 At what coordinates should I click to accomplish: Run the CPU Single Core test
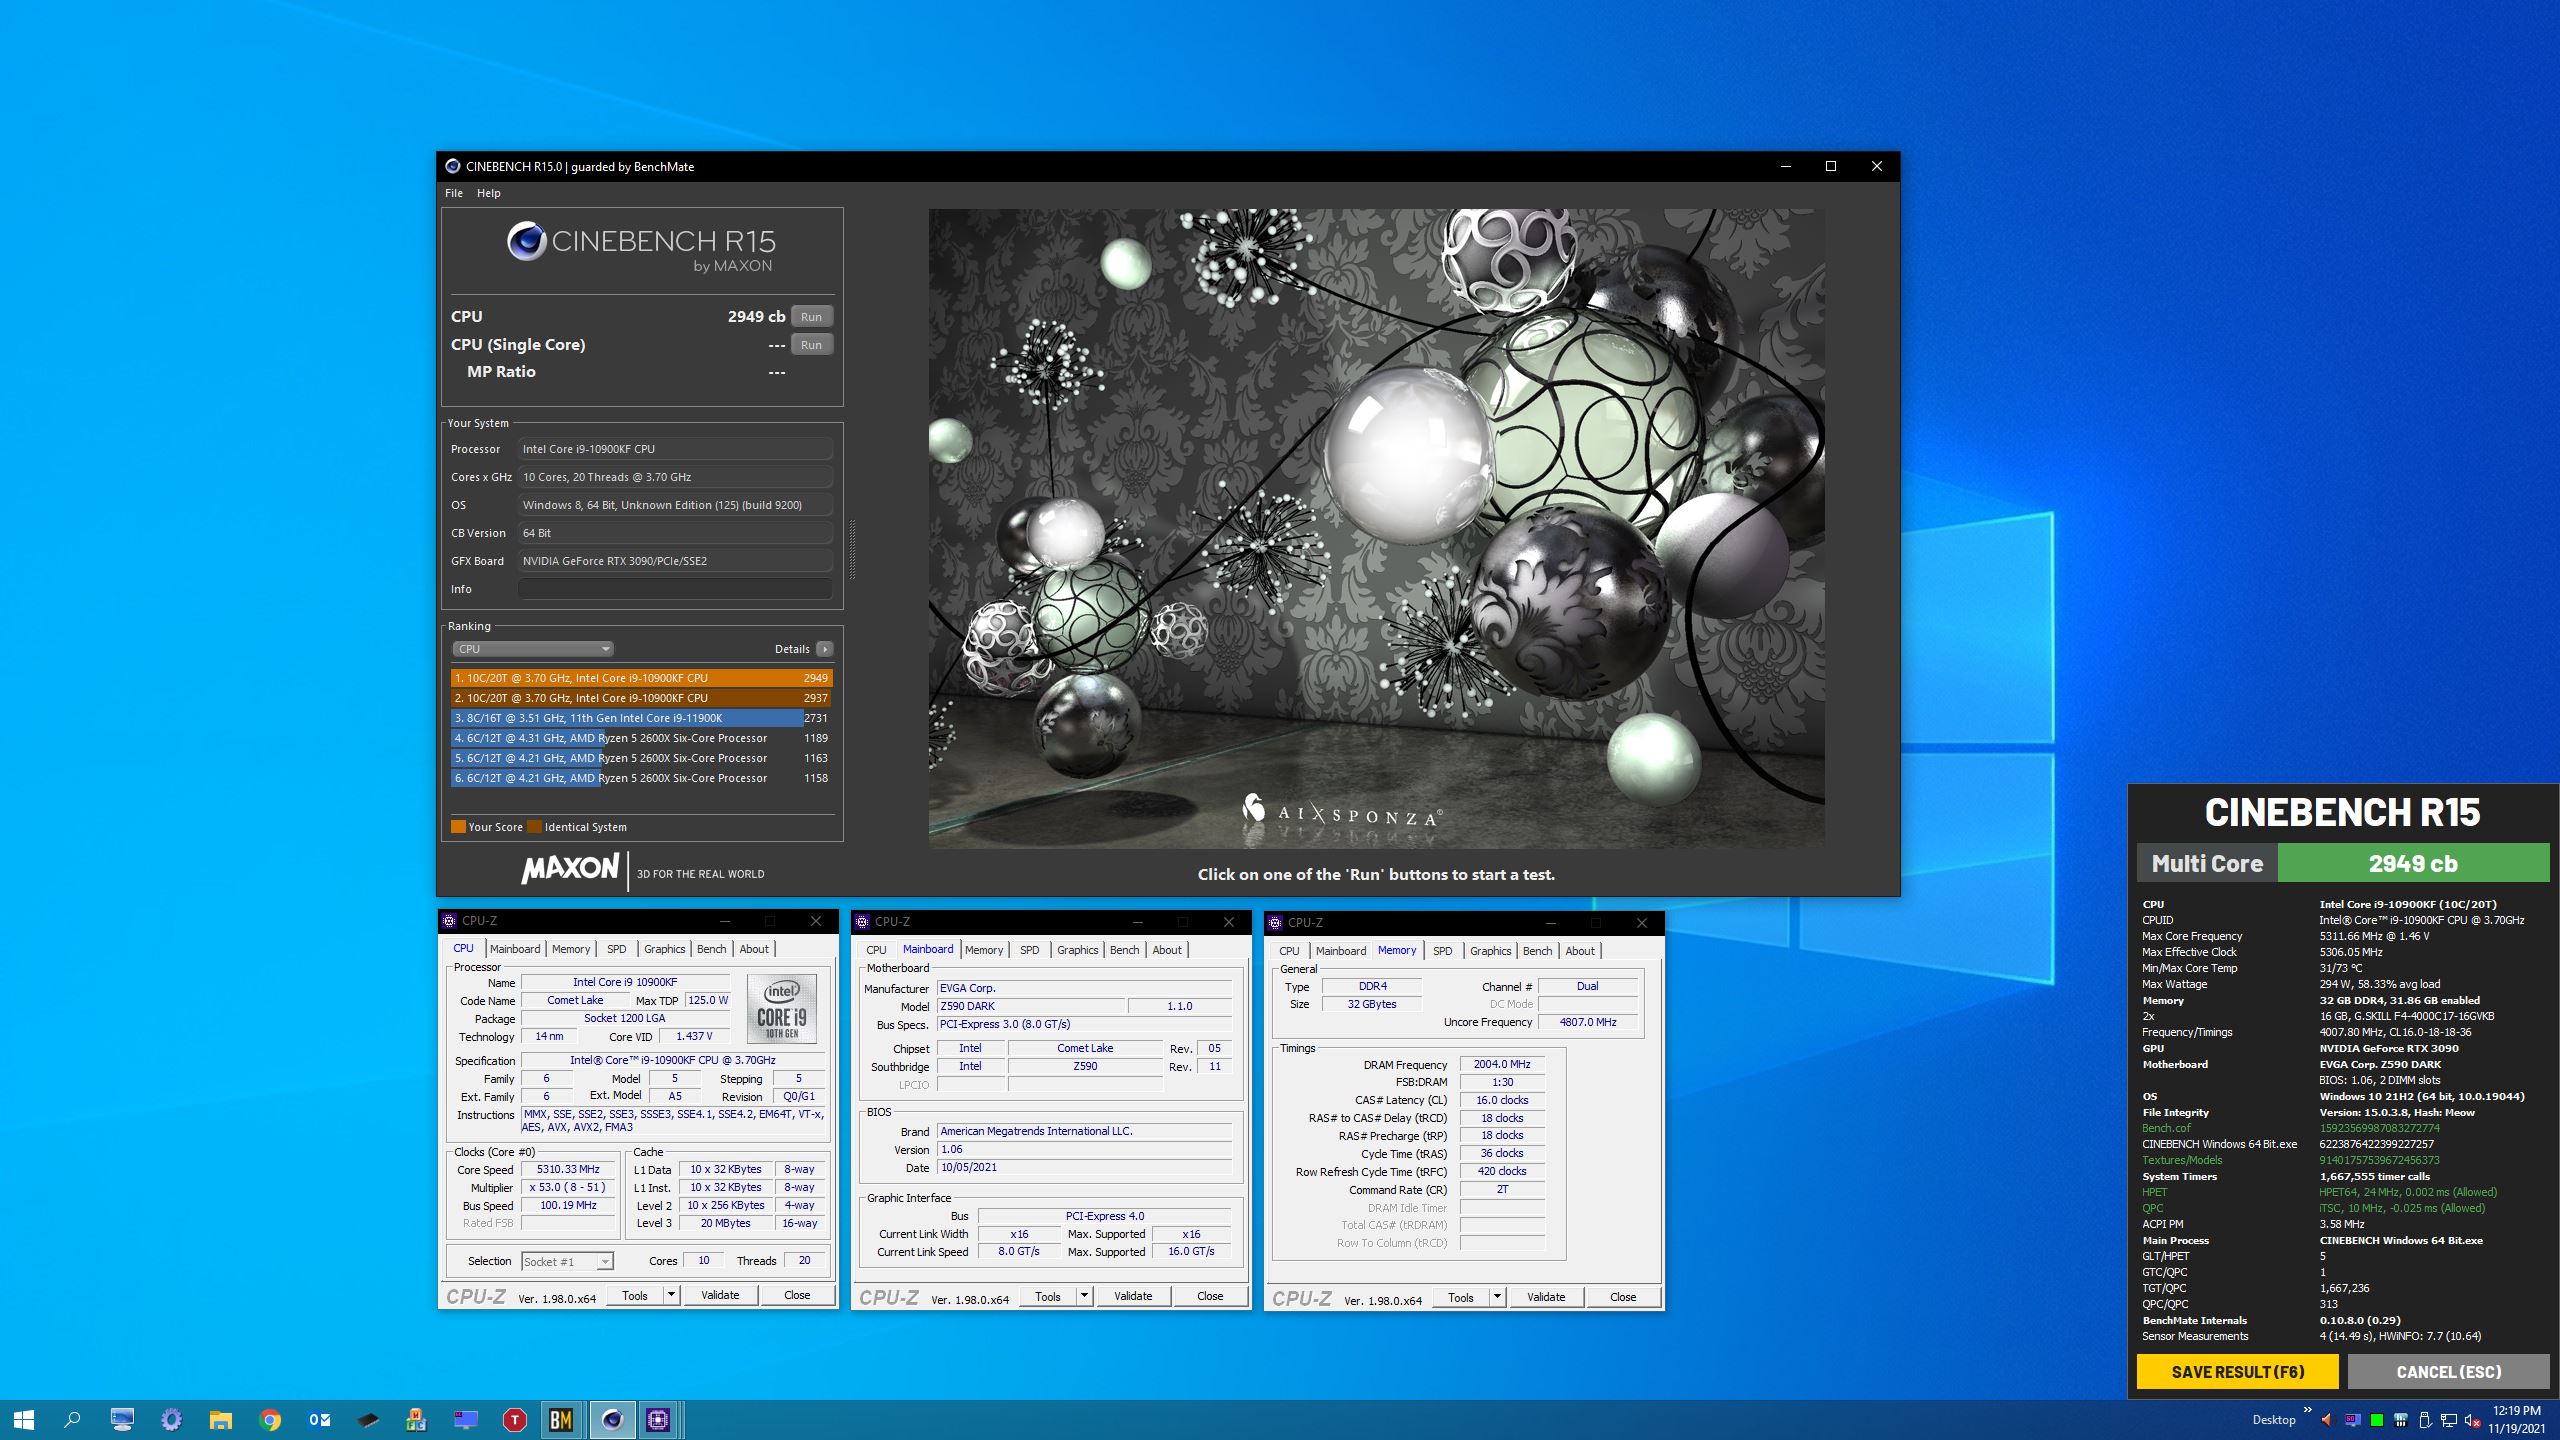click(811, 345)
